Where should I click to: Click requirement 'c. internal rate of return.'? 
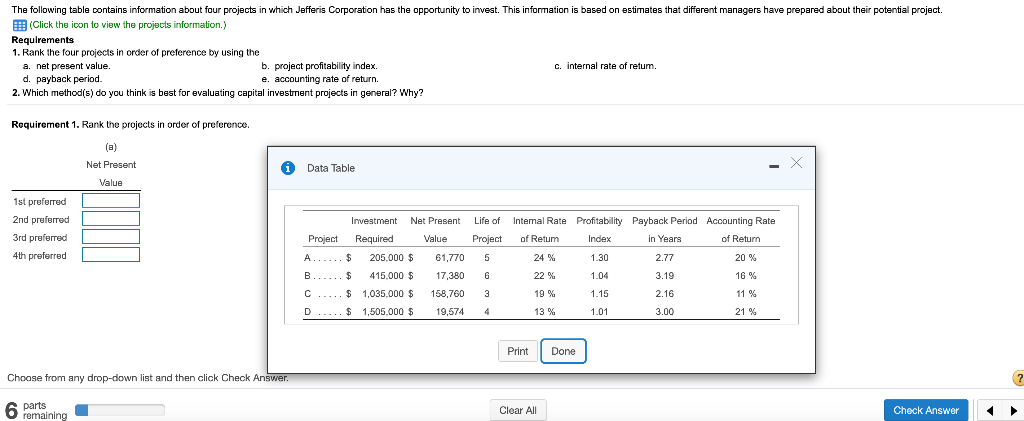pyautogui.click(x=605, y=66)
